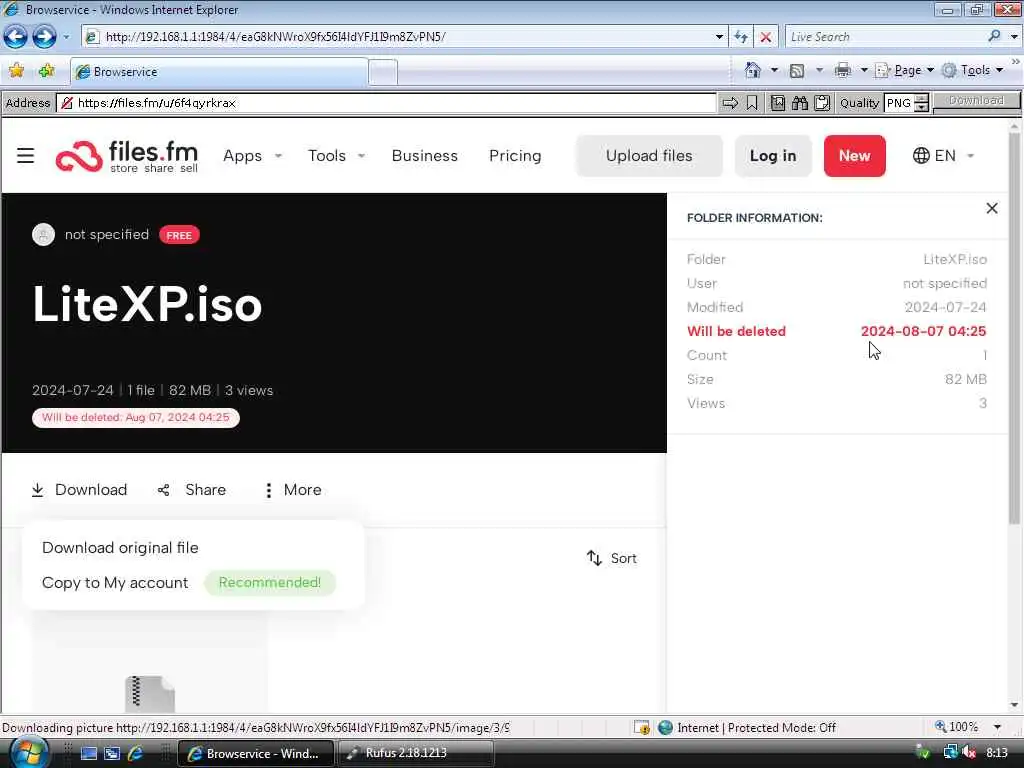The width and height of the screenshot is (1024, 768).
Task: Close the Folder Information panel
Action: click(991, 208)
